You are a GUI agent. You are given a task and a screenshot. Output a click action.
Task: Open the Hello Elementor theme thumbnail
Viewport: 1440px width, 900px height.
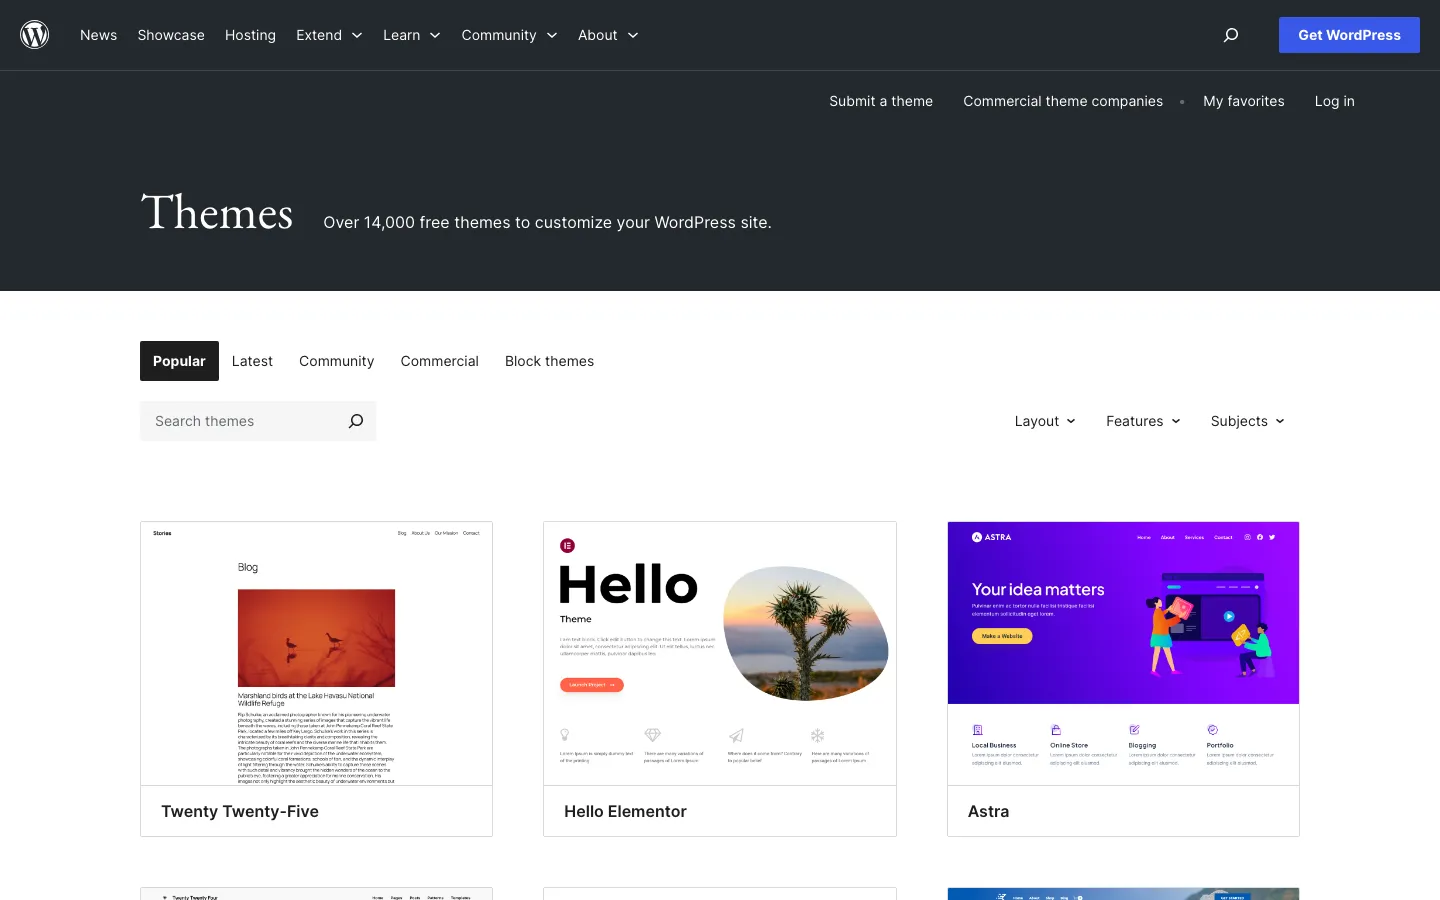pos(720,653)
